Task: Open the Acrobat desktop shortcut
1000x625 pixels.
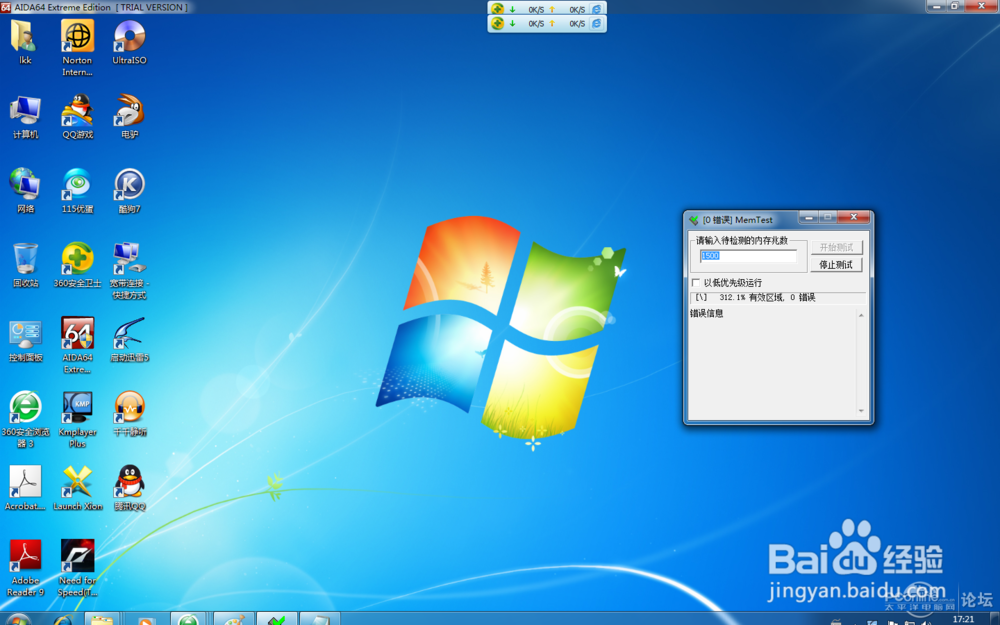Action: 25,489
